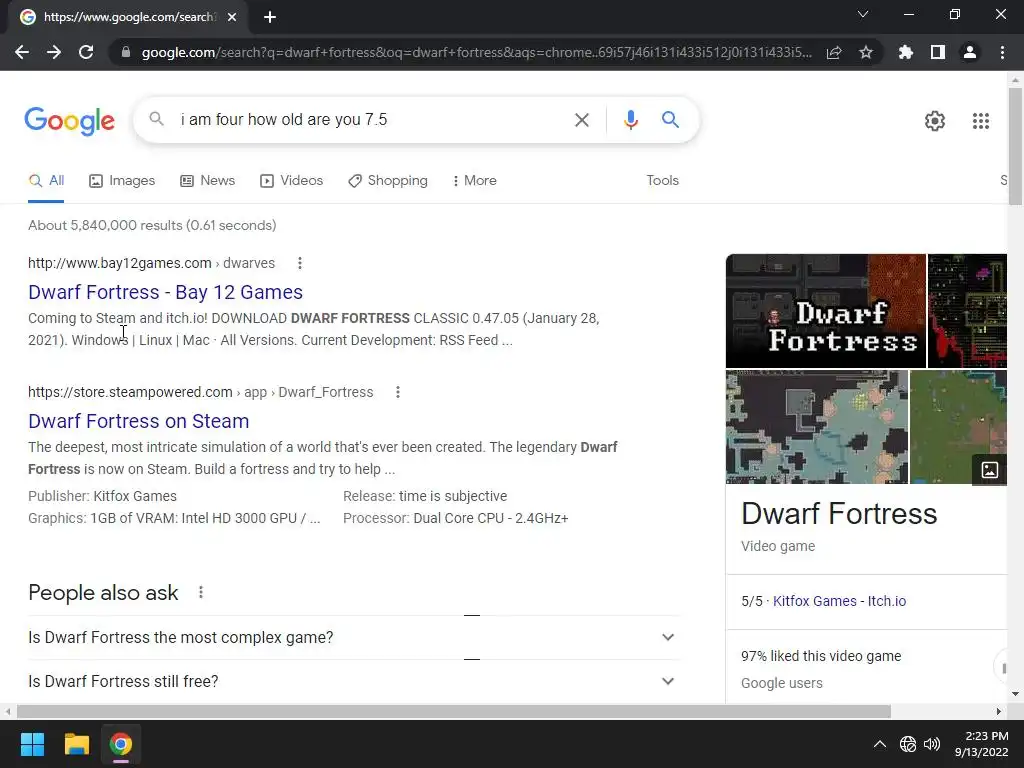Open the volume tray icon
The width and height of the screenshot is (1024, 768).
[932, 744]
